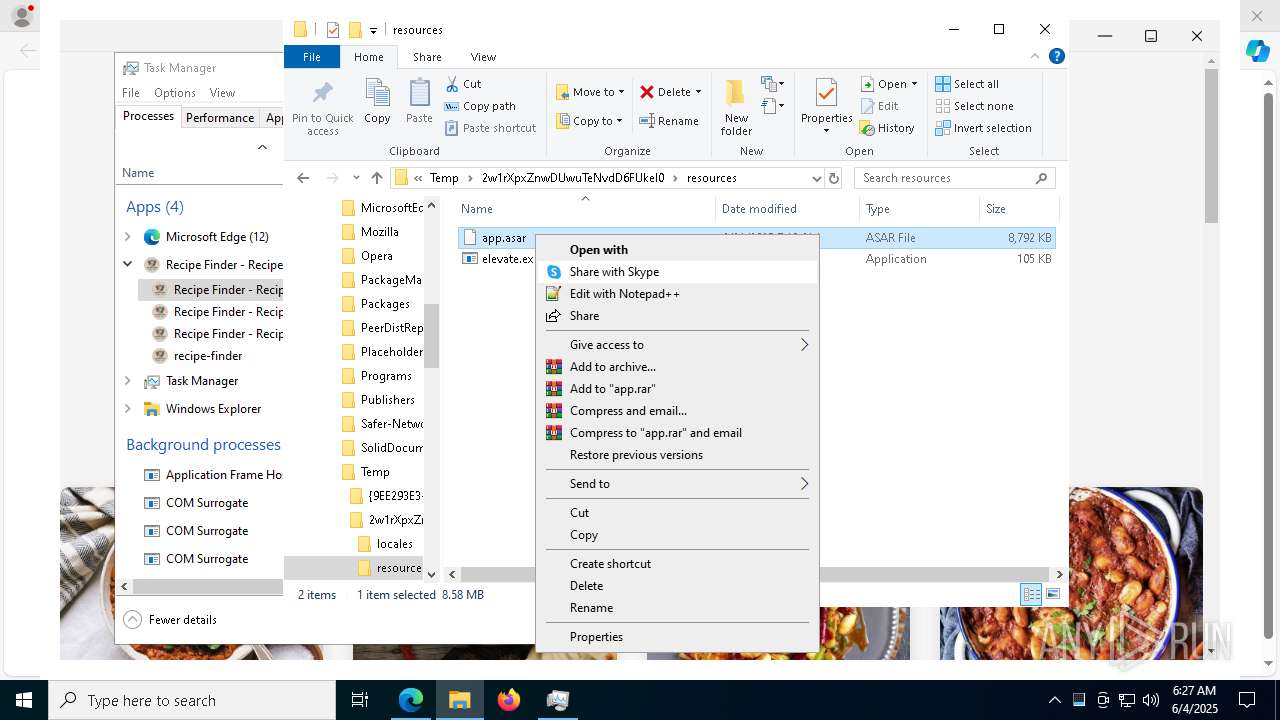Click File Explorer taskbar icon
1280x720 pixels.
[x=460, y=700]
